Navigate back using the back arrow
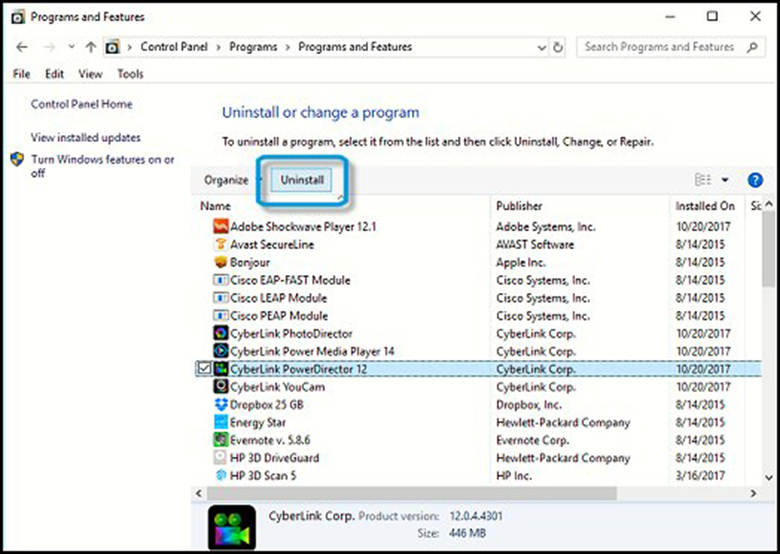 point(23,47)
